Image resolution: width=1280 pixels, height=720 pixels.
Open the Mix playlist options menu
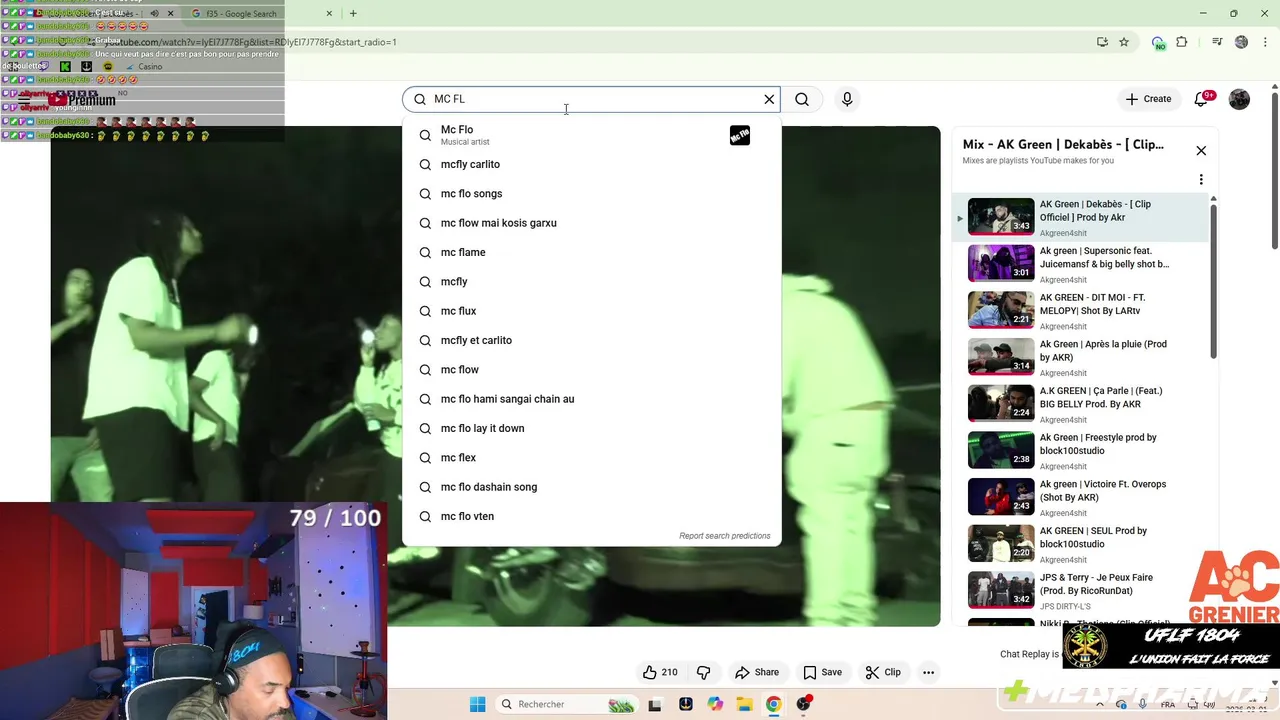pyautogui.click(x=1201, y=180)
